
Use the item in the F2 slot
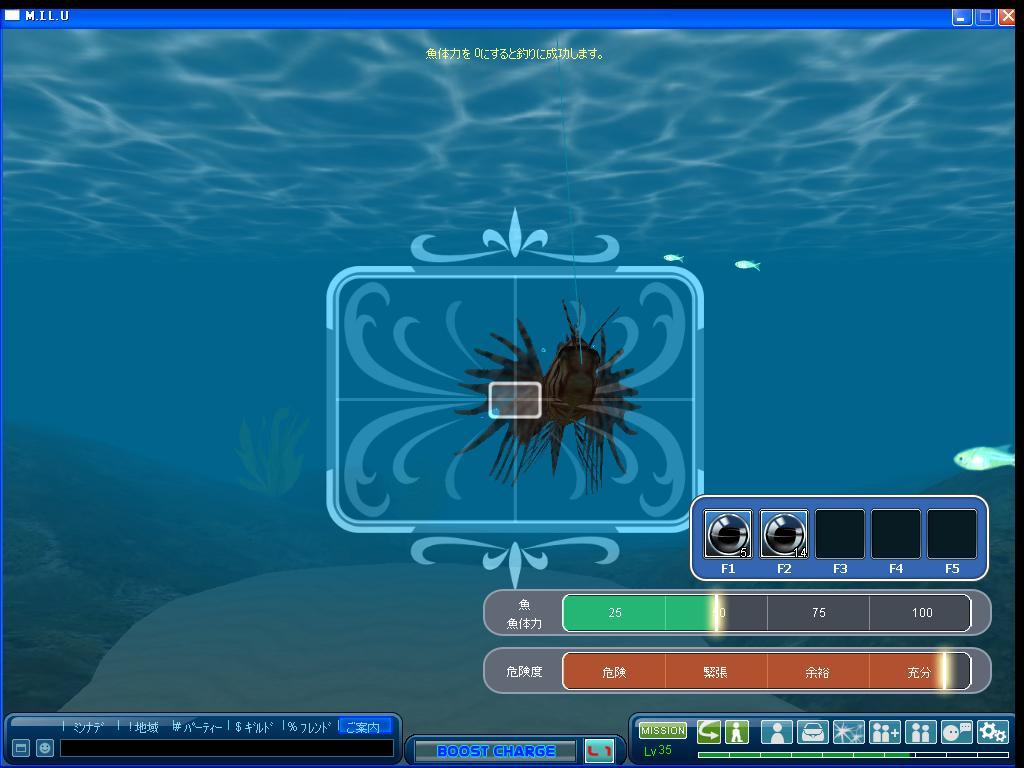pos(783,534)
